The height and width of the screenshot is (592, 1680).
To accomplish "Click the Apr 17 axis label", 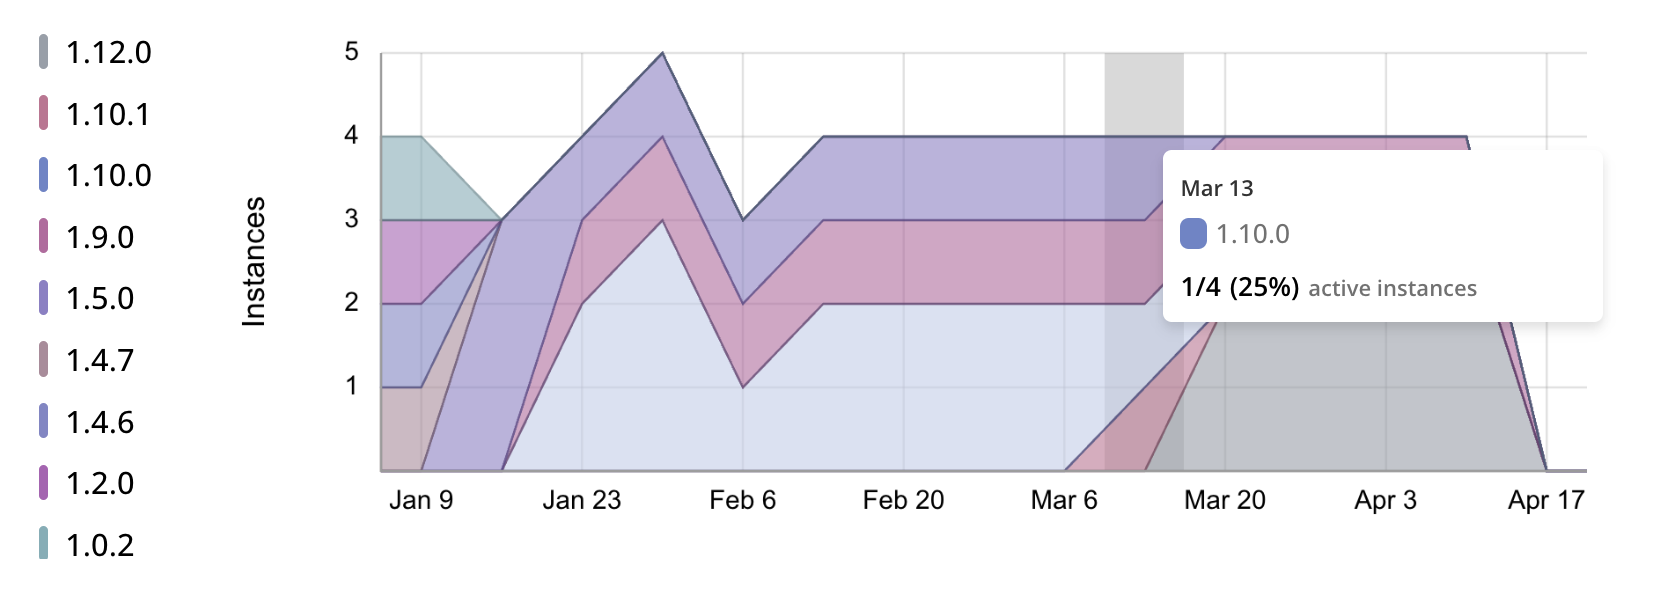I will point(1546,500).
